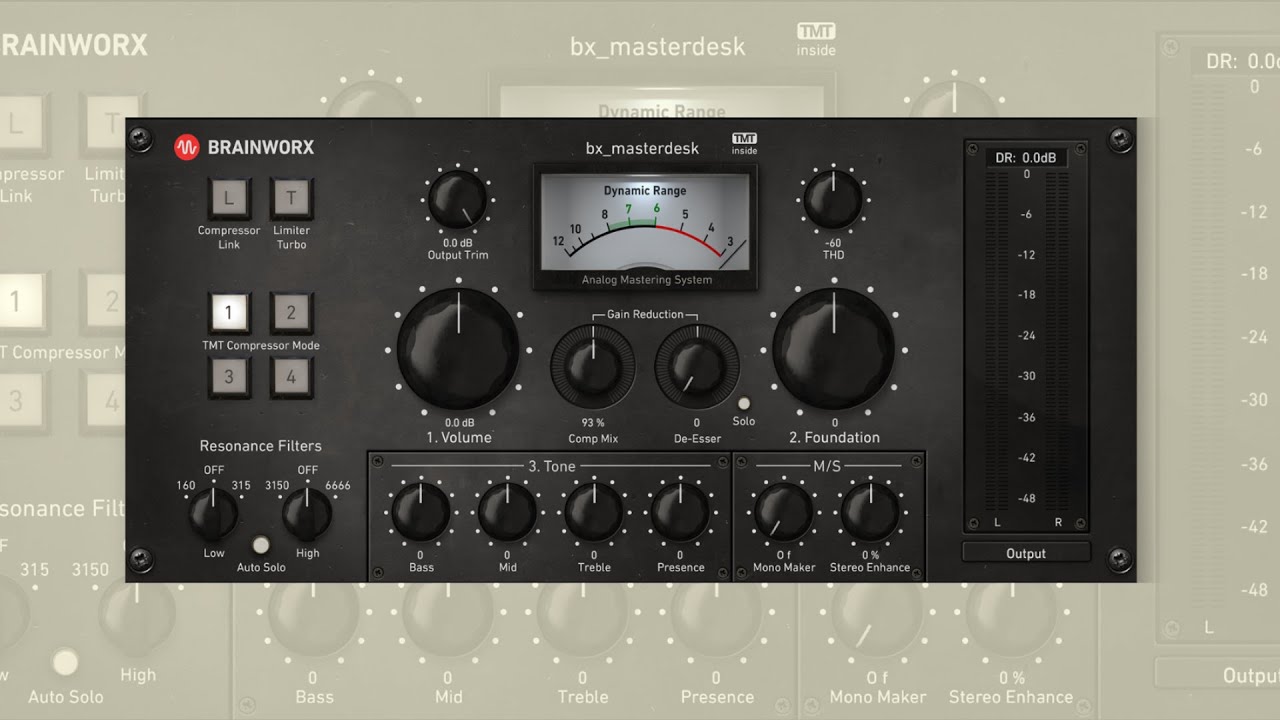Viewport: 1280px width, 720px height.
Task: Click the 0.0 dB Output Trim value
Action: (457, 243)
